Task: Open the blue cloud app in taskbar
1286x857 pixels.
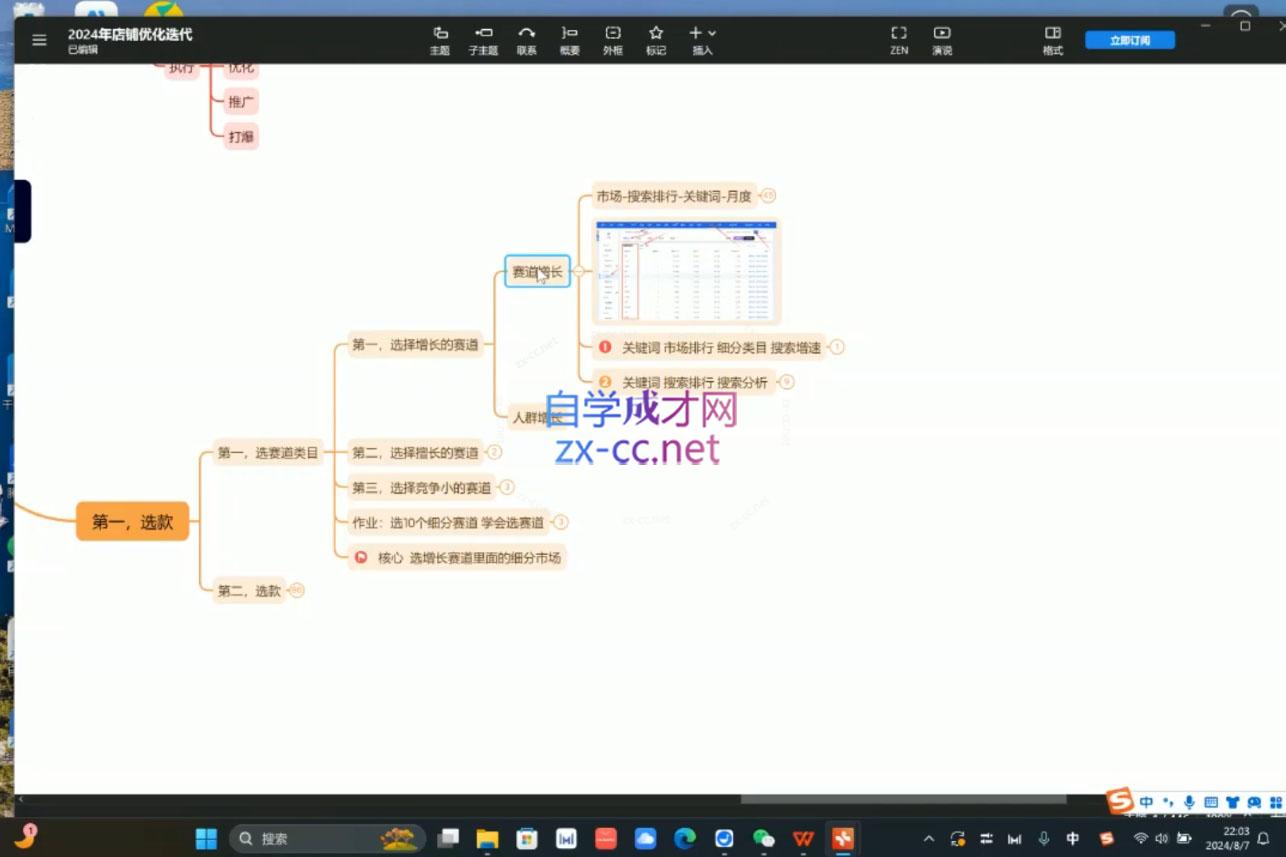Action: point(645,838)
